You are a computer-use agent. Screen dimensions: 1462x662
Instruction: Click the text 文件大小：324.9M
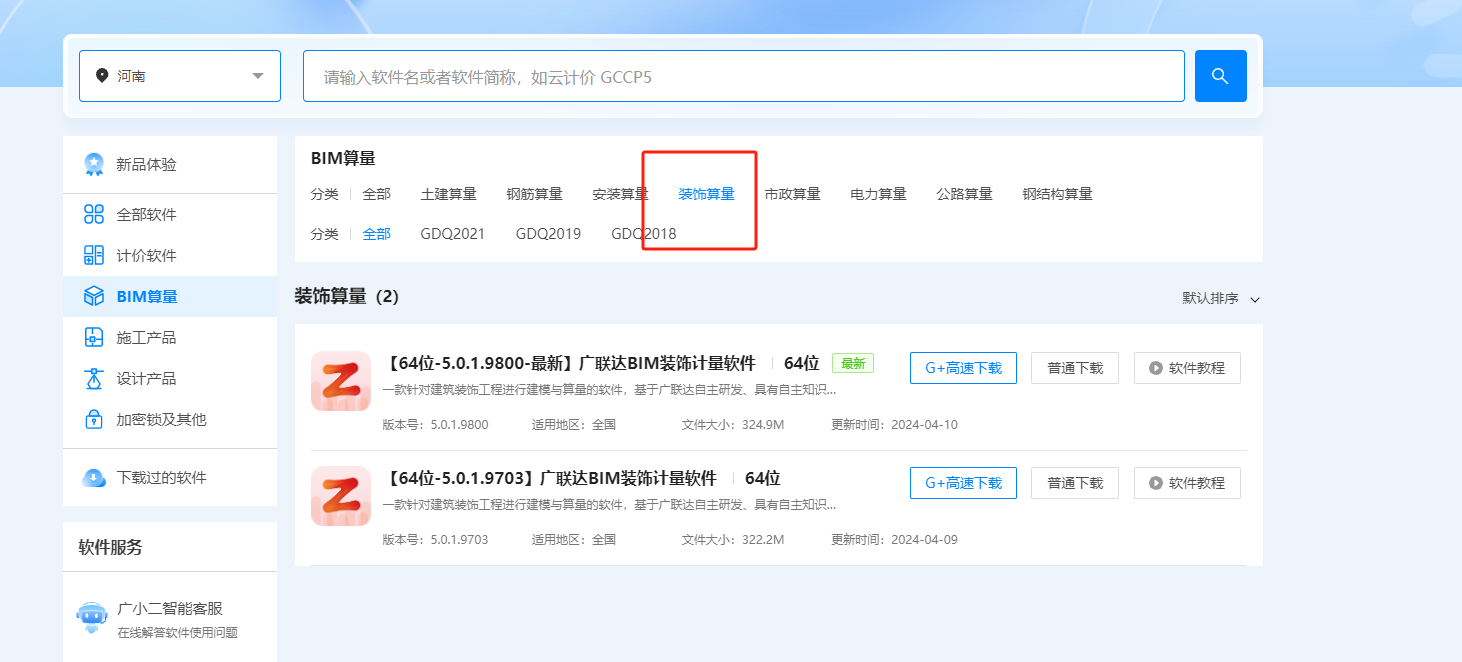(x=733, y=424)
